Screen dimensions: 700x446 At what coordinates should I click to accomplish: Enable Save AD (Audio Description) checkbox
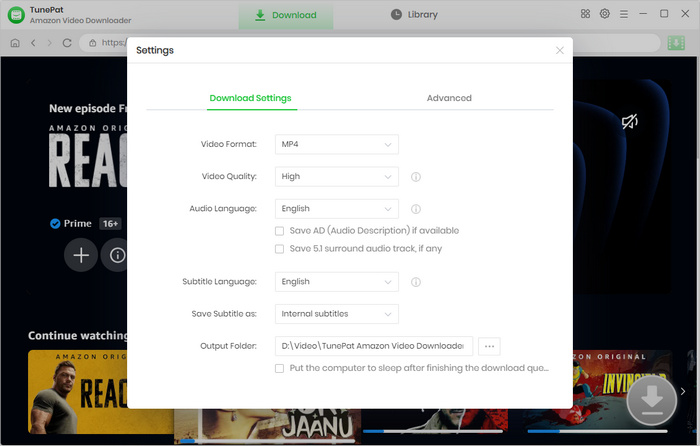(x=280, y=231)
